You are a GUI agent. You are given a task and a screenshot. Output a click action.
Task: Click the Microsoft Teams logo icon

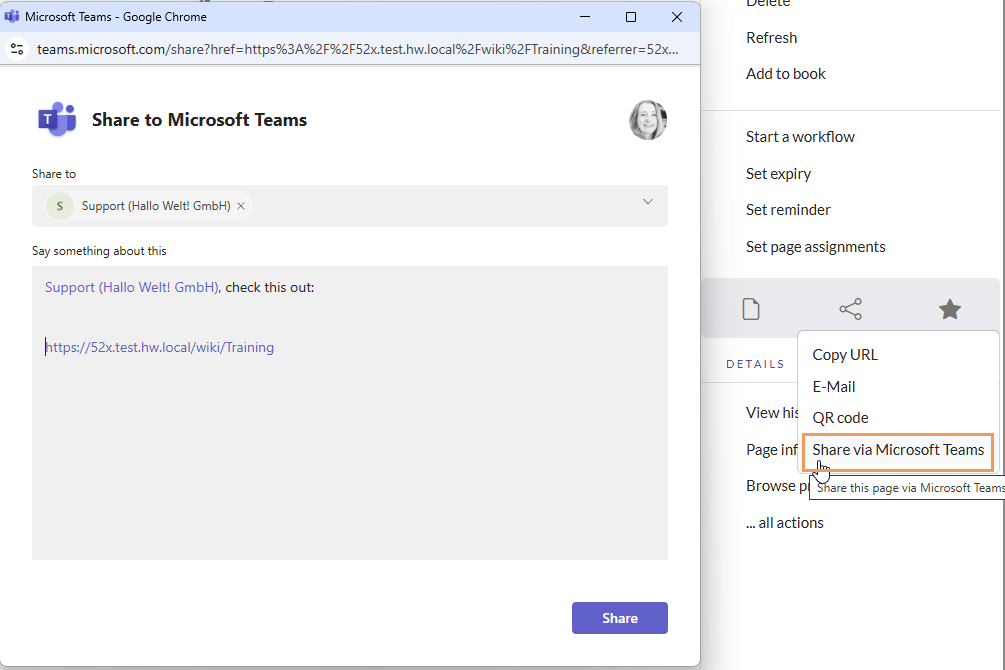[x=57, y=120]
